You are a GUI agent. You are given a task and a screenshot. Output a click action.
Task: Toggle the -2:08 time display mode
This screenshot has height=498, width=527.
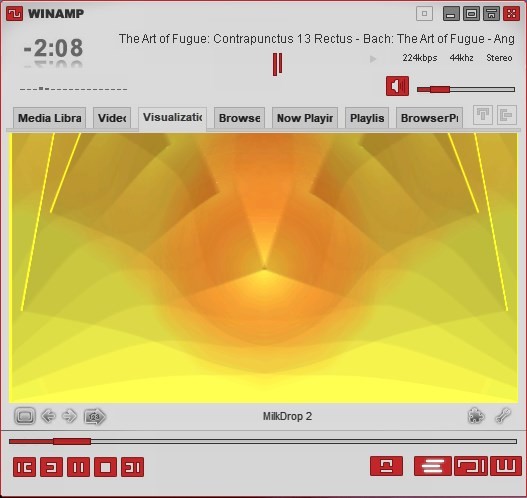coord(53,48)
